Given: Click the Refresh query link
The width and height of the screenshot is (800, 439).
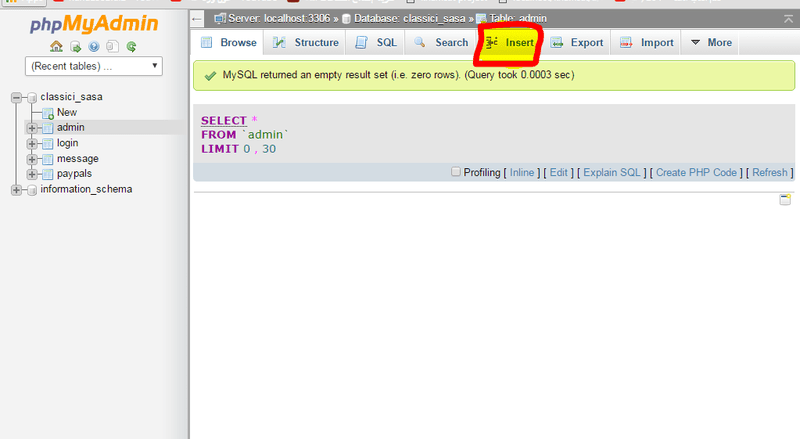Looking at the screenshot, I should [769, 173].
